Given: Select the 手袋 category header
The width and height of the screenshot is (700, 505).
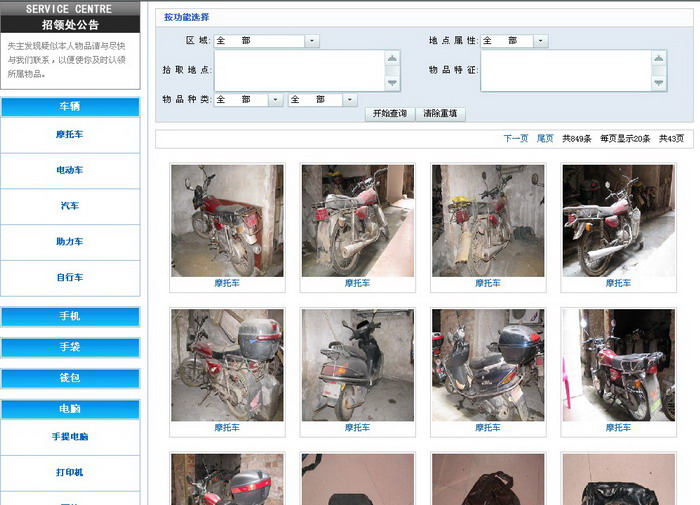Looking at the screenshot, I should [x=70, y=347].
